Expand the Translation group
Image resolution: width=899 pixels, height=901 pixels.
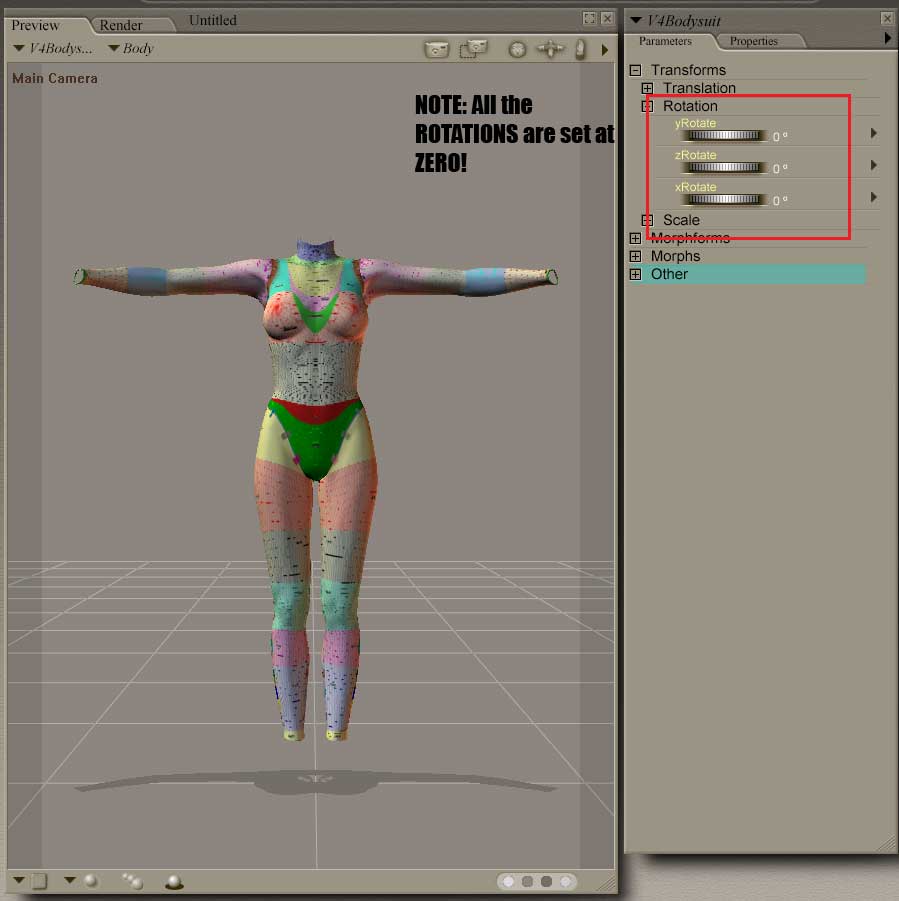pos(647,88)
